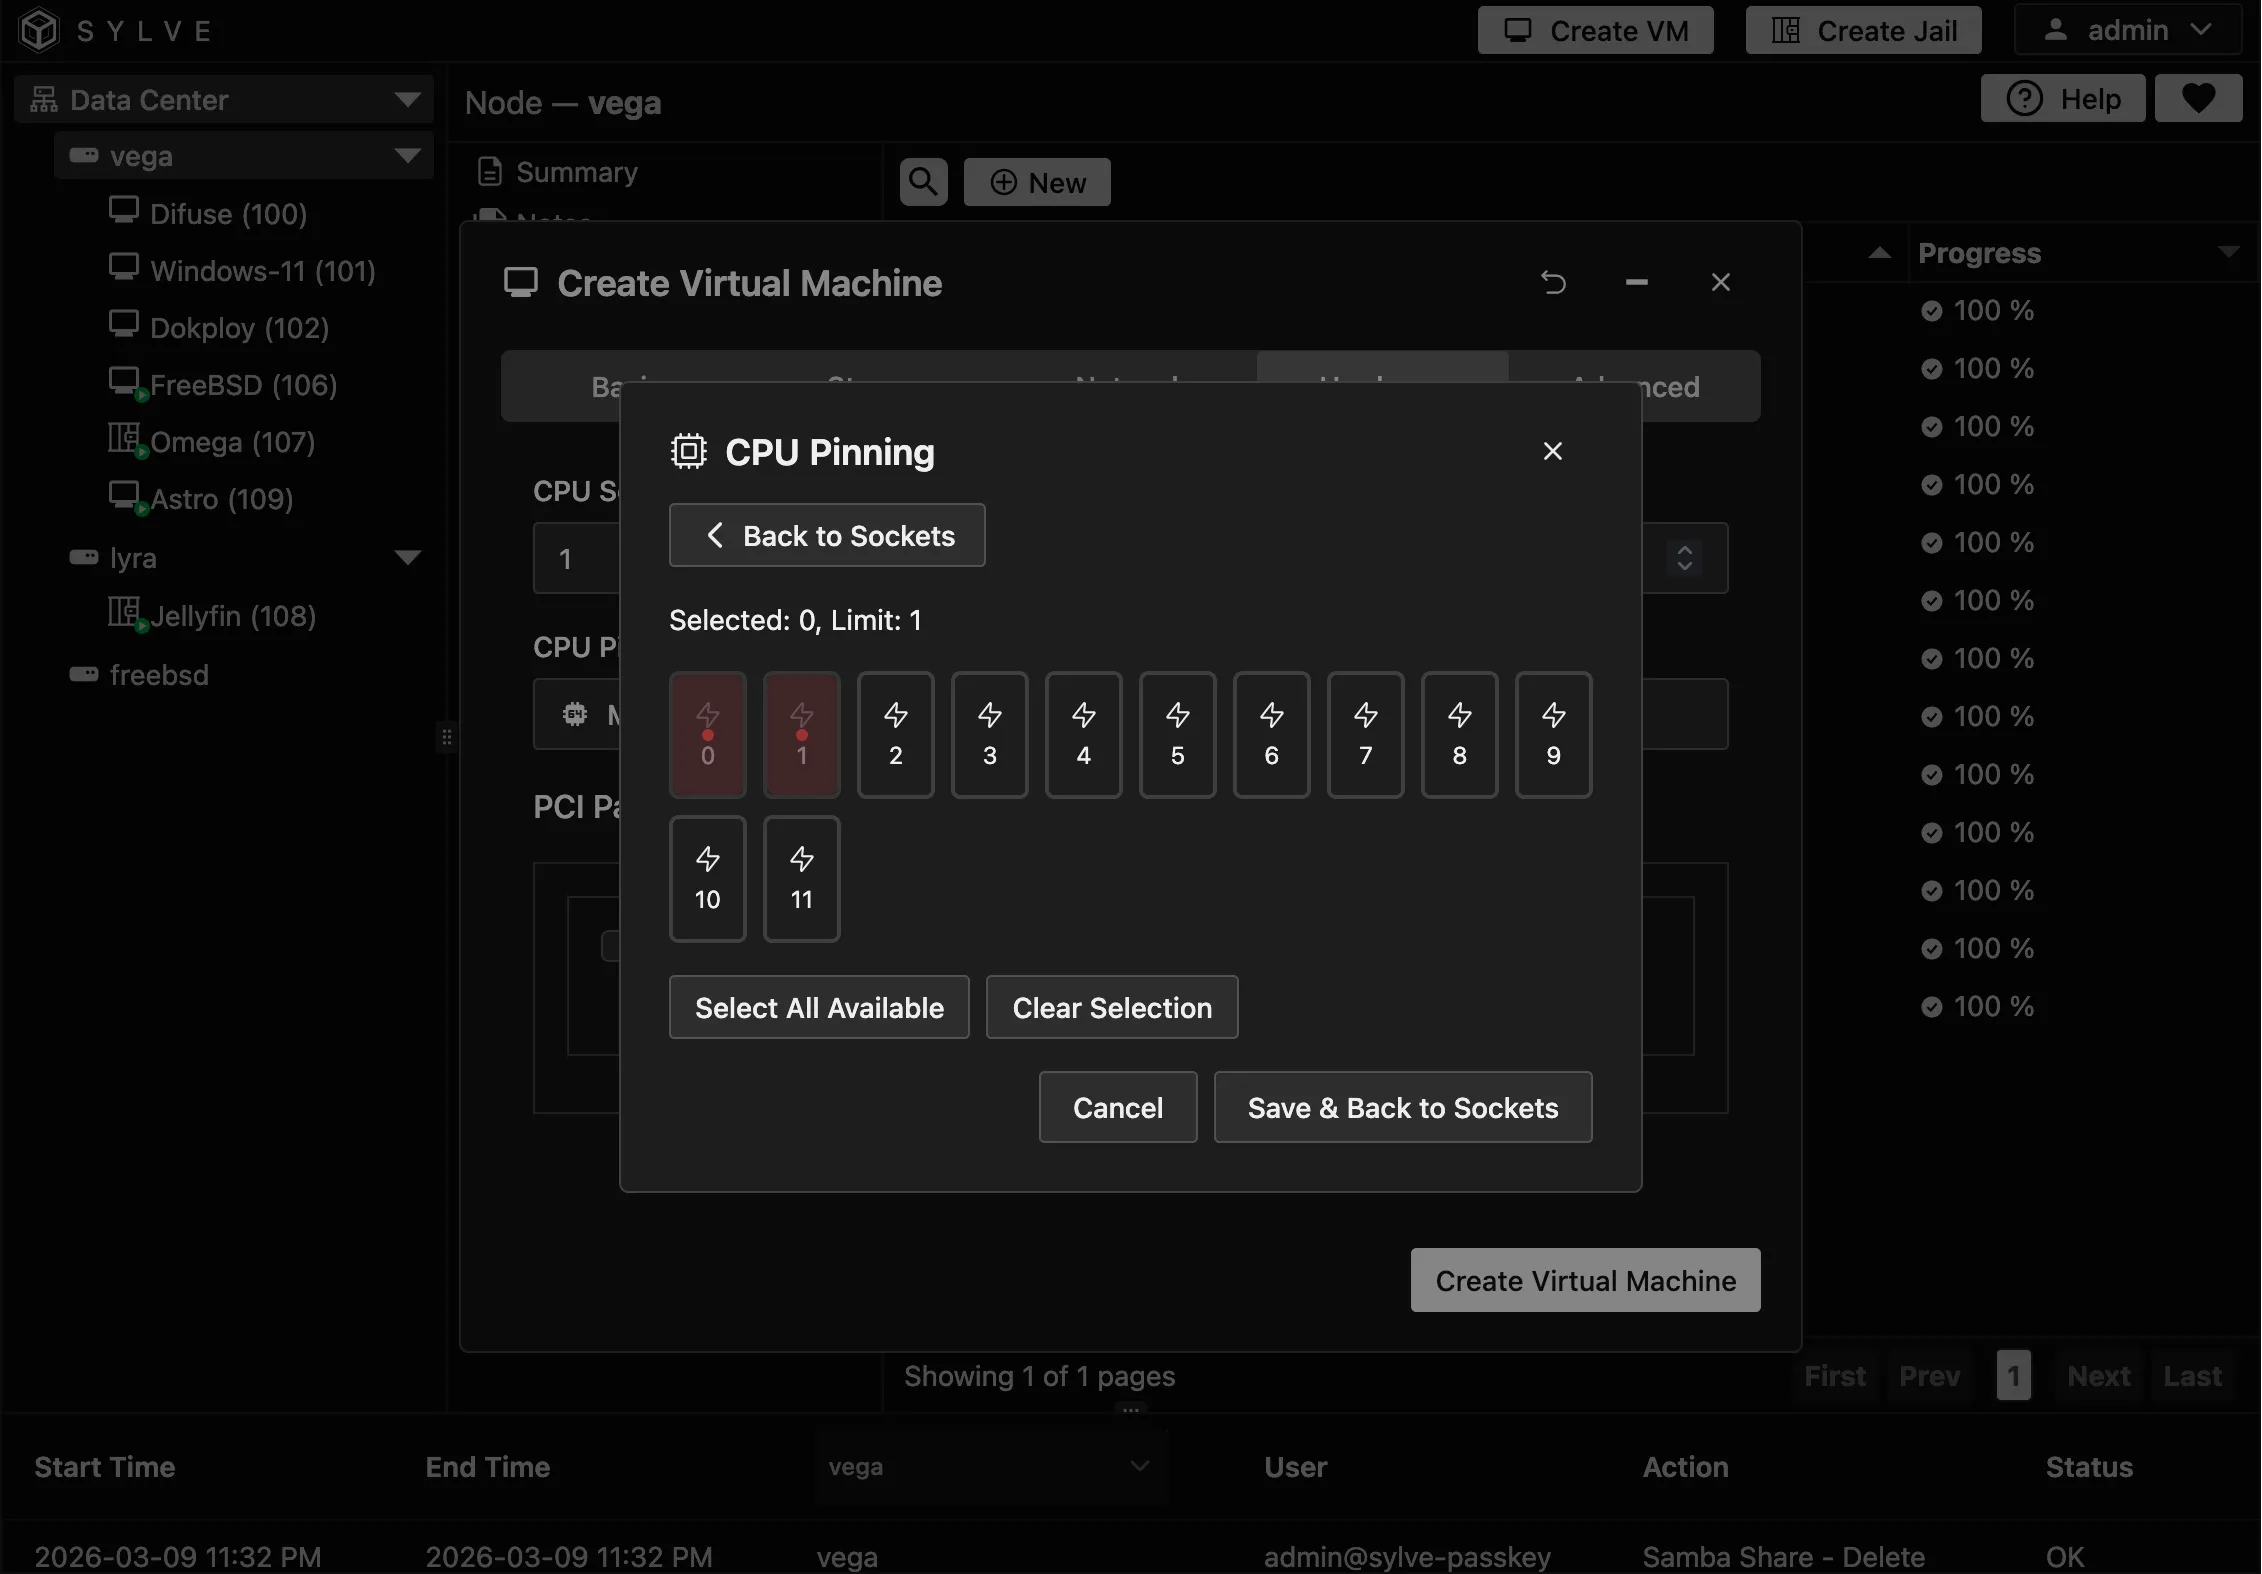Open the admin user dropdown
Viewport: 2262px width, 1574px height.
(x=2126, y=30)
